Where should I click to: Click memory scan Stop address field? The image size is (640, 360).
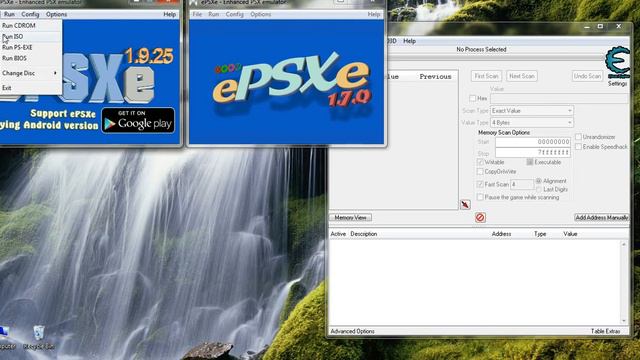click(533, 153)
